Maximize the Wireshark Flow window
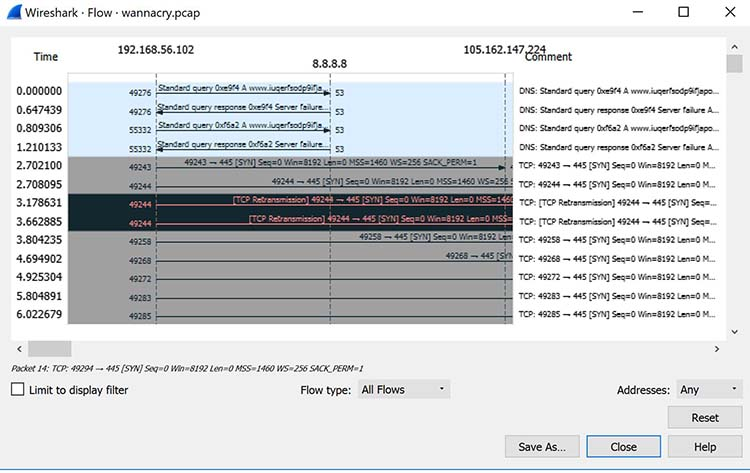750x473 pixels. coord(684,12)
